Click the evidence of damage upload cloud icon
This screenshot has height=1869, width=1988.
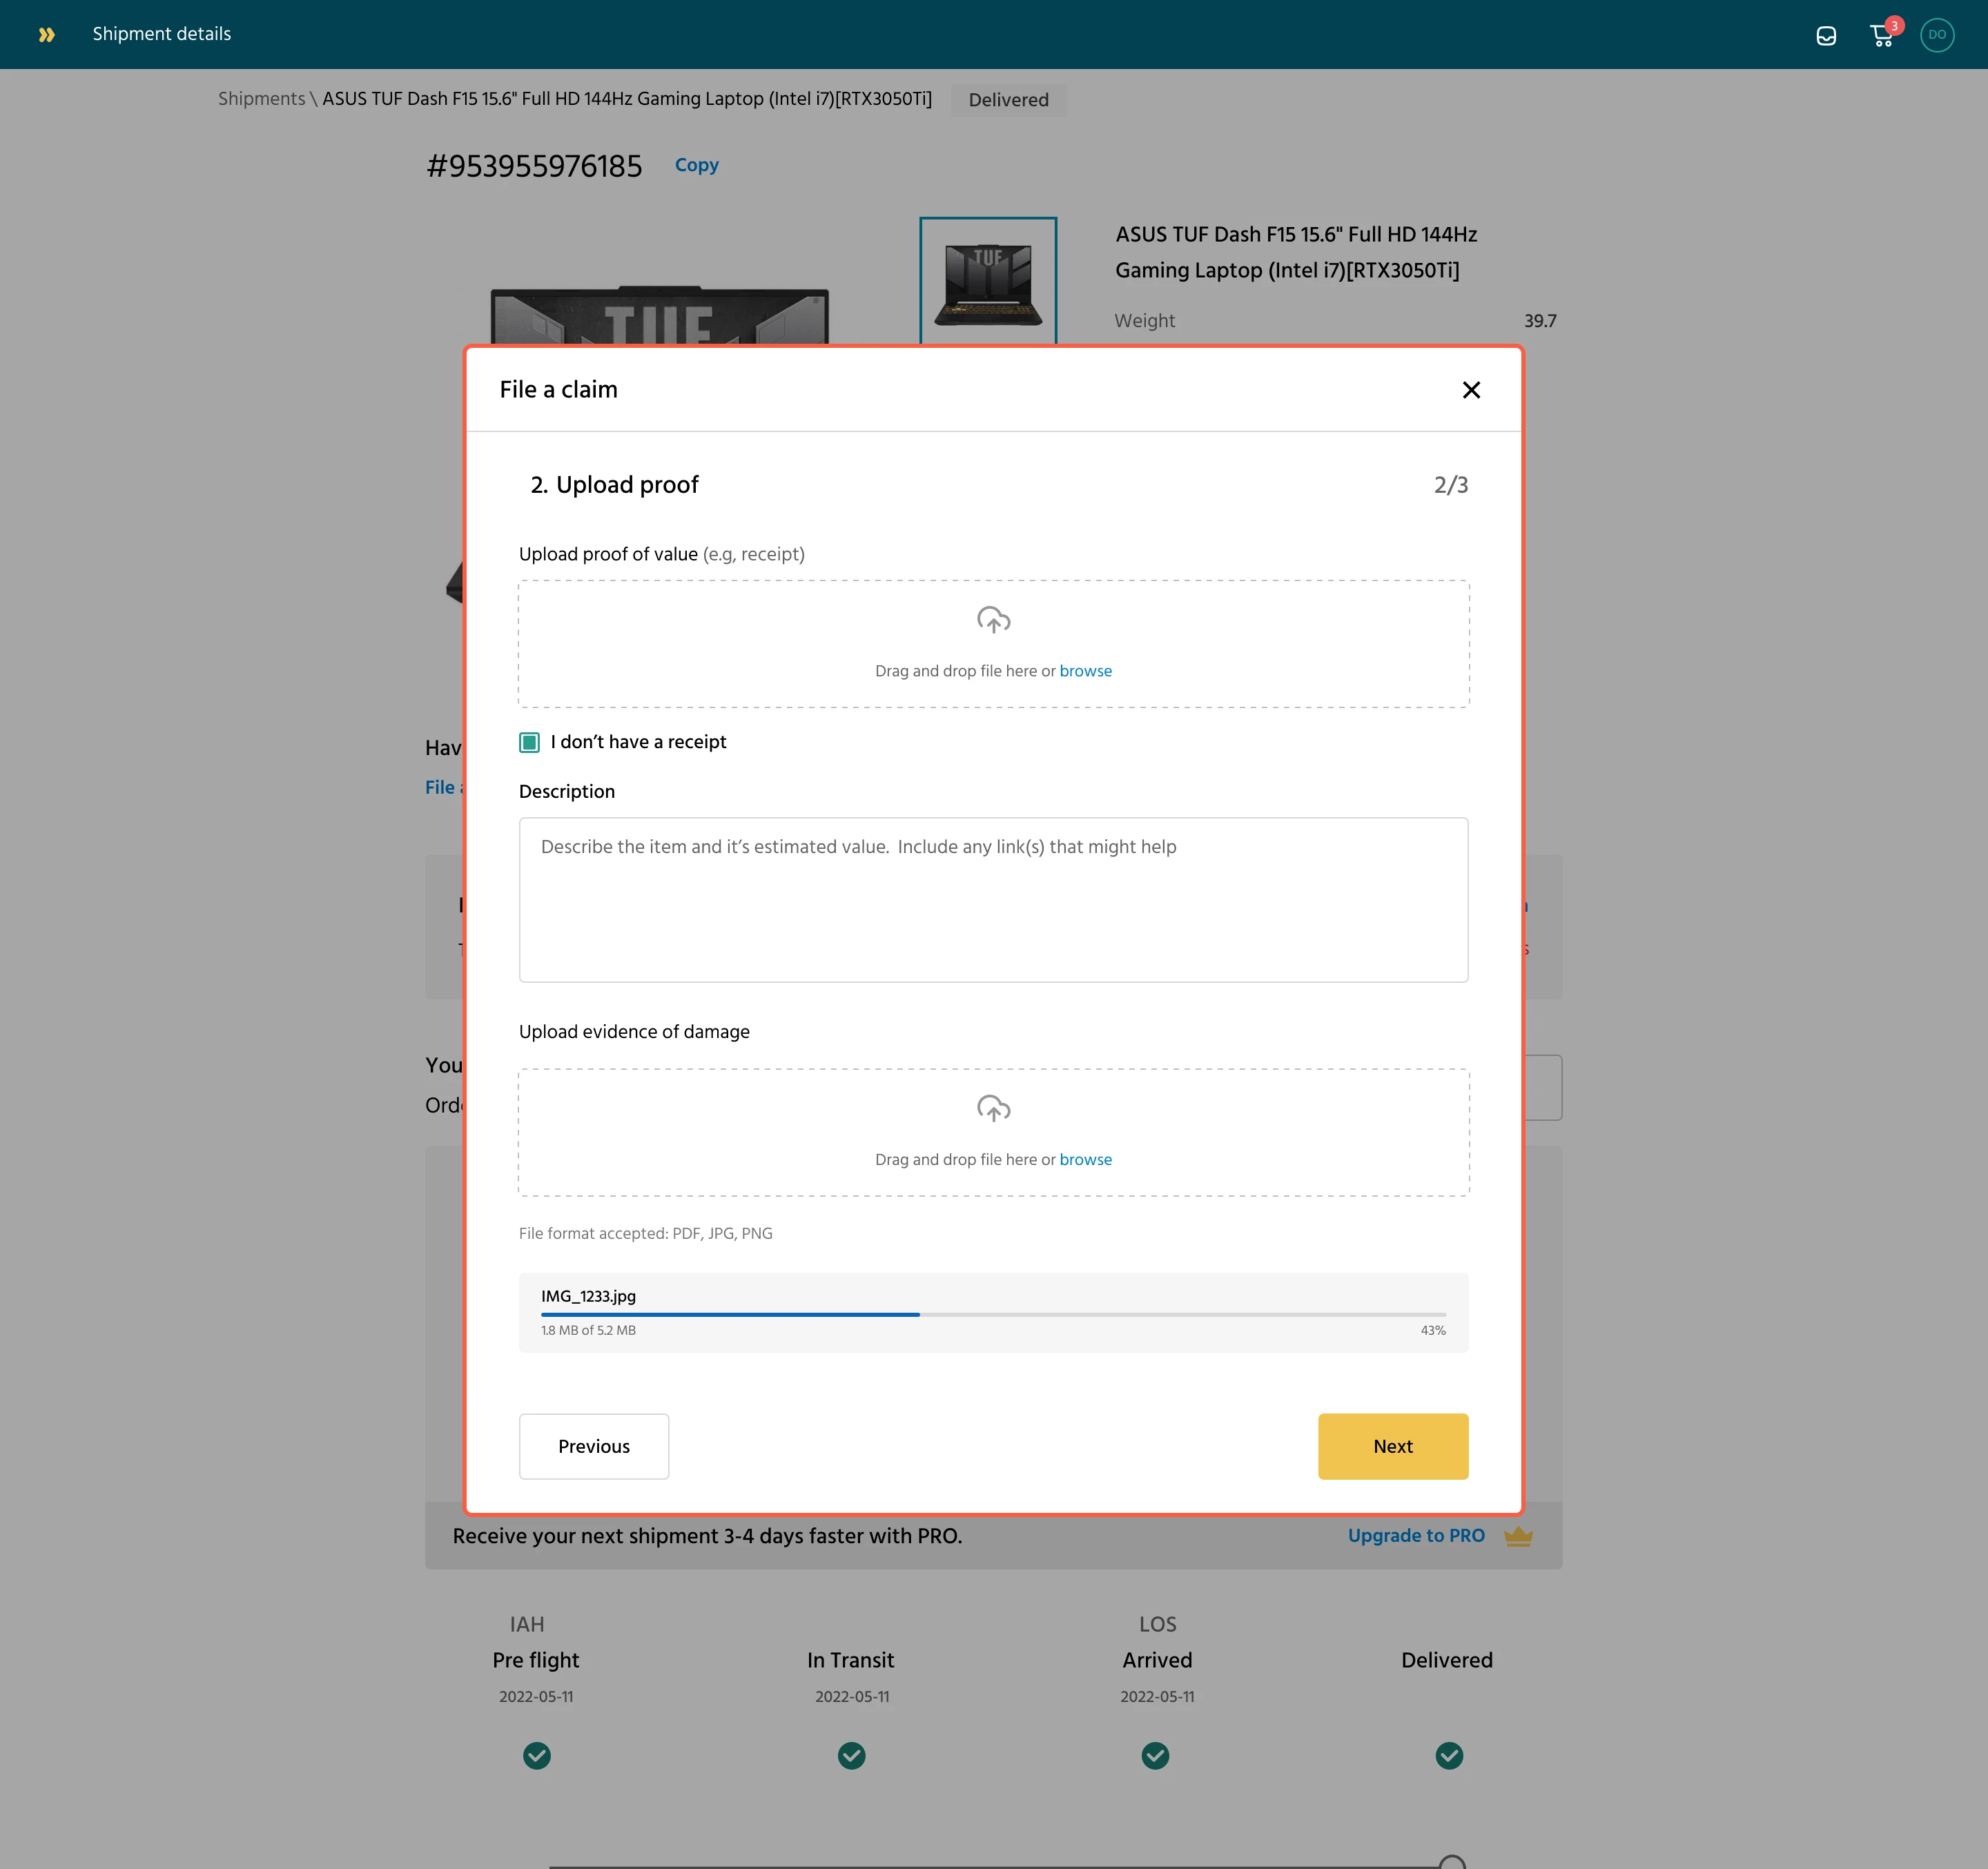[x=993, y=1108]
